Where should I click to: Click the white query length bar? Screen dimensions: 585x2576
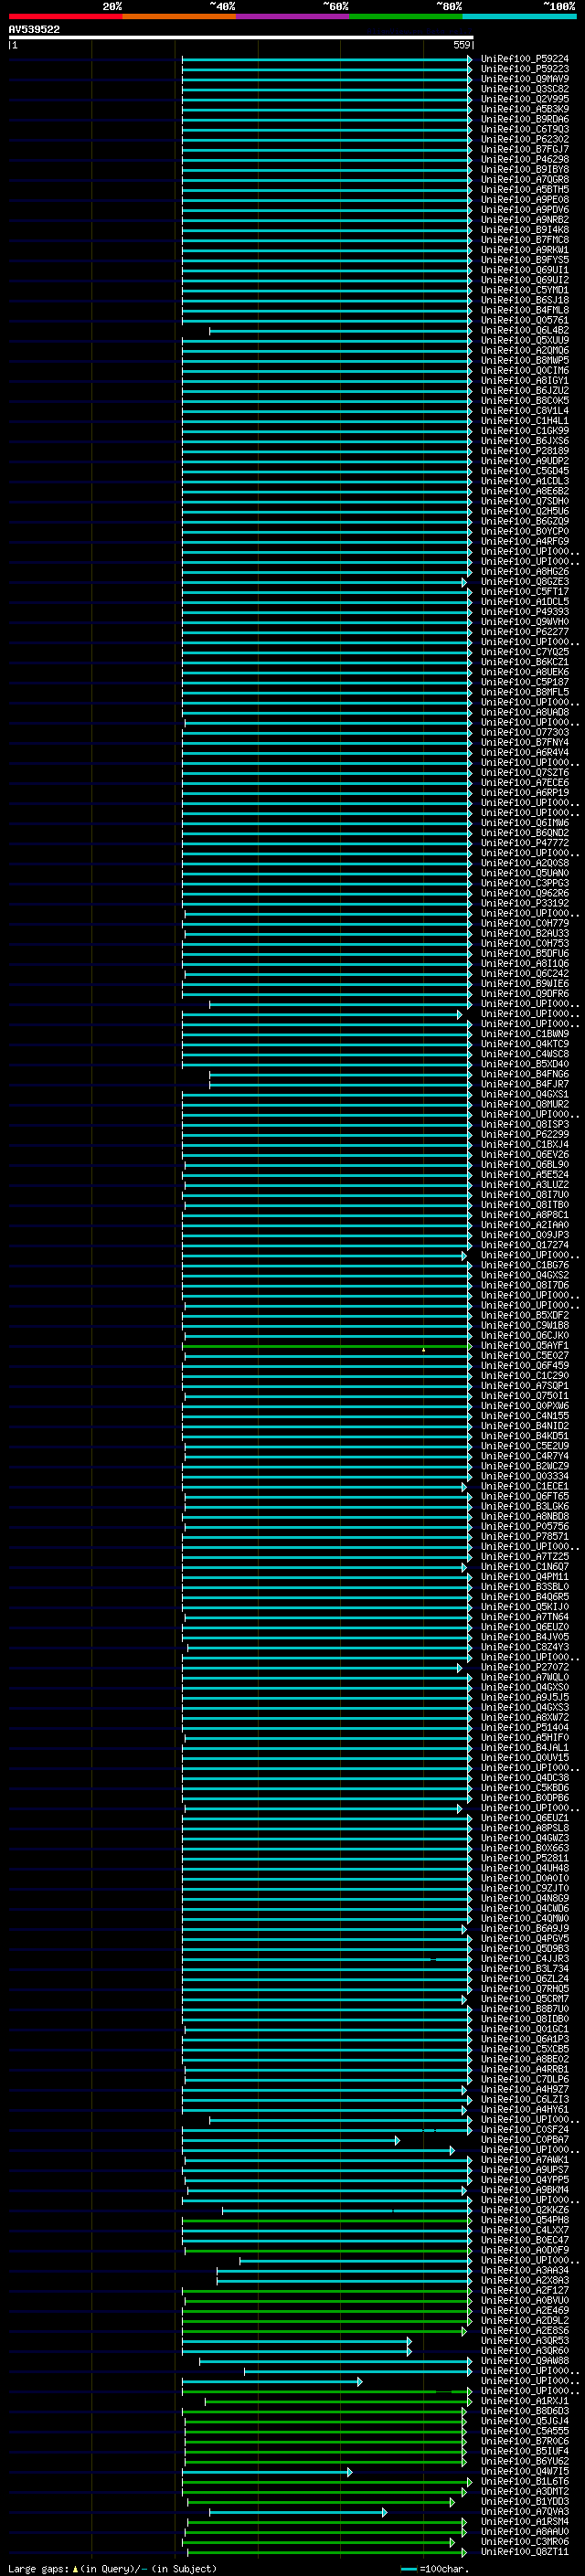coord(241,37)
